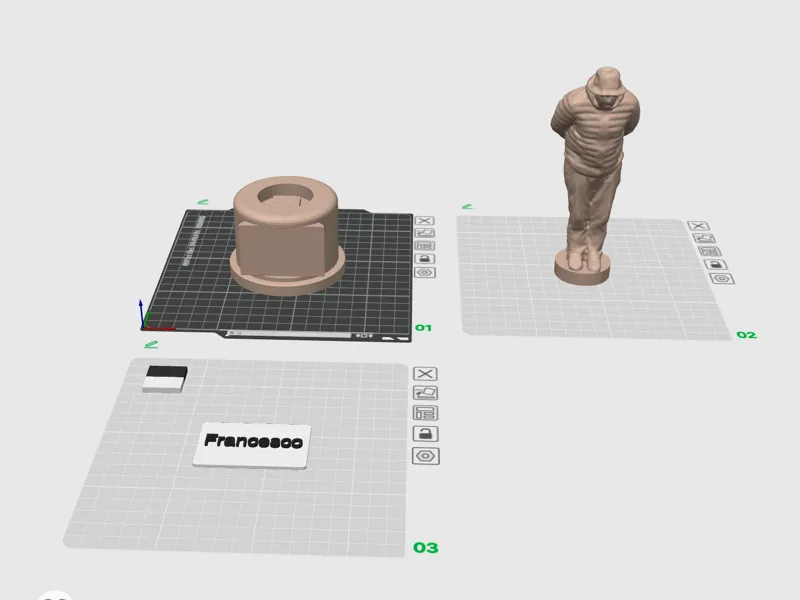Click the green 01 plate number
The width and height of the screenshot is (800, 600).
pos(423,328)
